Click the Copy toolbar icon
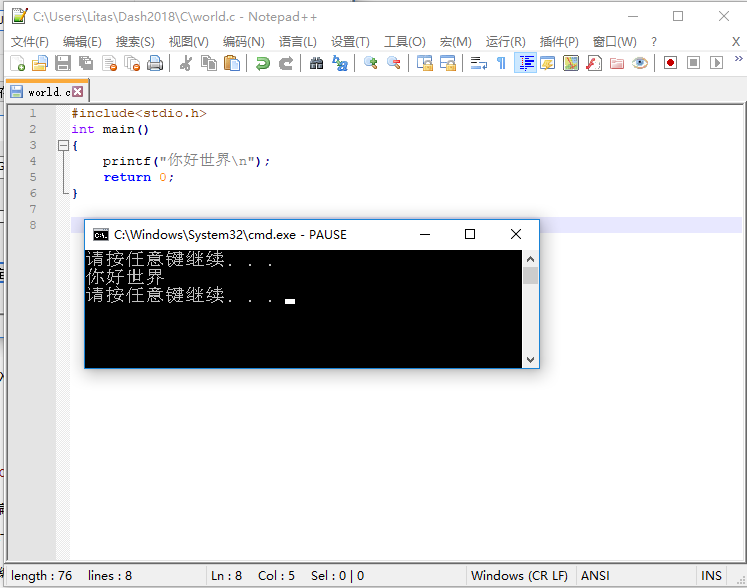Image resolution: width=747 pixels, height=588 pixels. coord(209,63)
